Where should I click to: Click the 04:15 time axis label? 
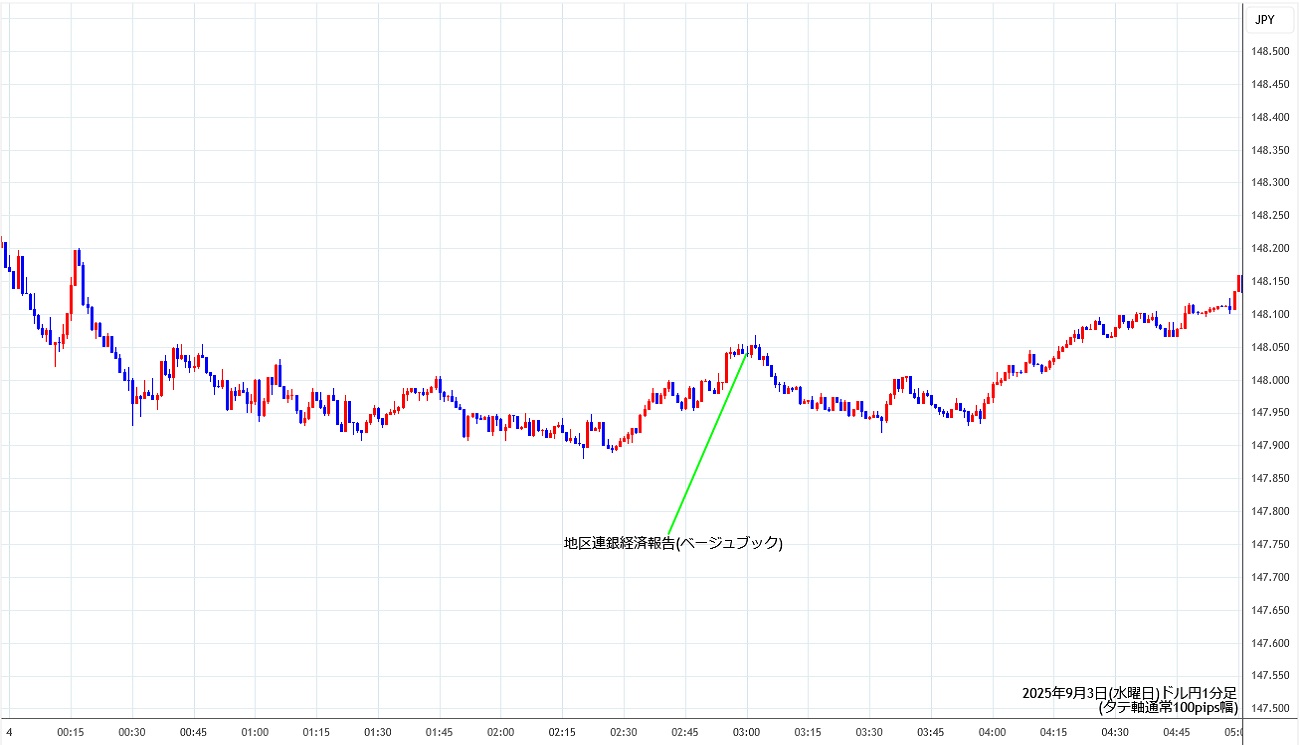pos(1054,733)
